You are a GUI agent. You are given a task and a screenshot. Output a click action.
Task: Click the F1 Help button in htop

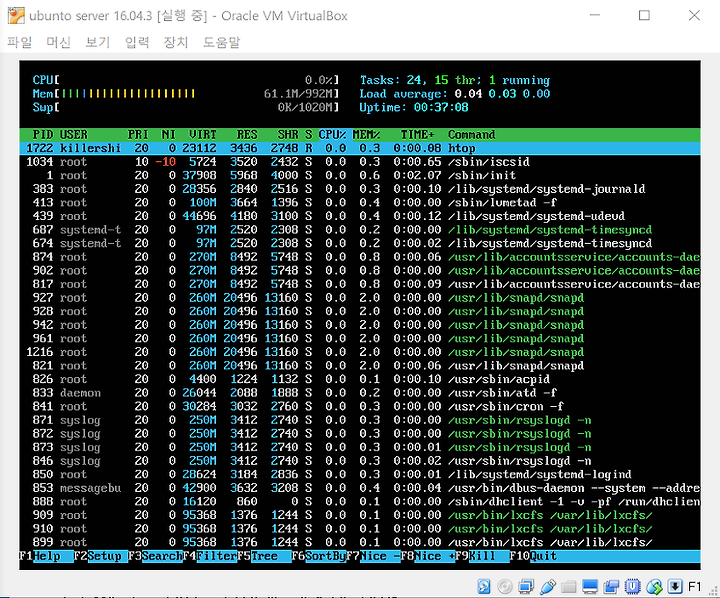[x=46, y=556]
